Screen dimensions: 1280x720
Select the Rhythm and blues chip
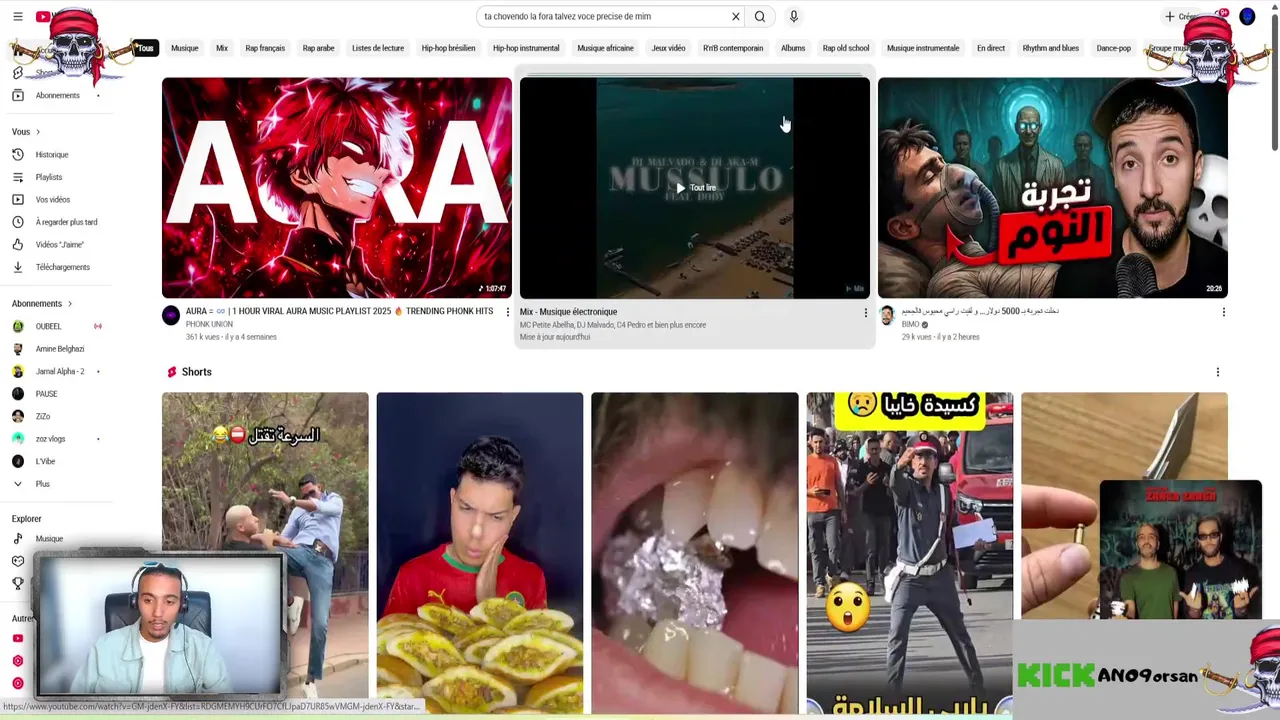pyautogui.click(x=1050, y=48)
